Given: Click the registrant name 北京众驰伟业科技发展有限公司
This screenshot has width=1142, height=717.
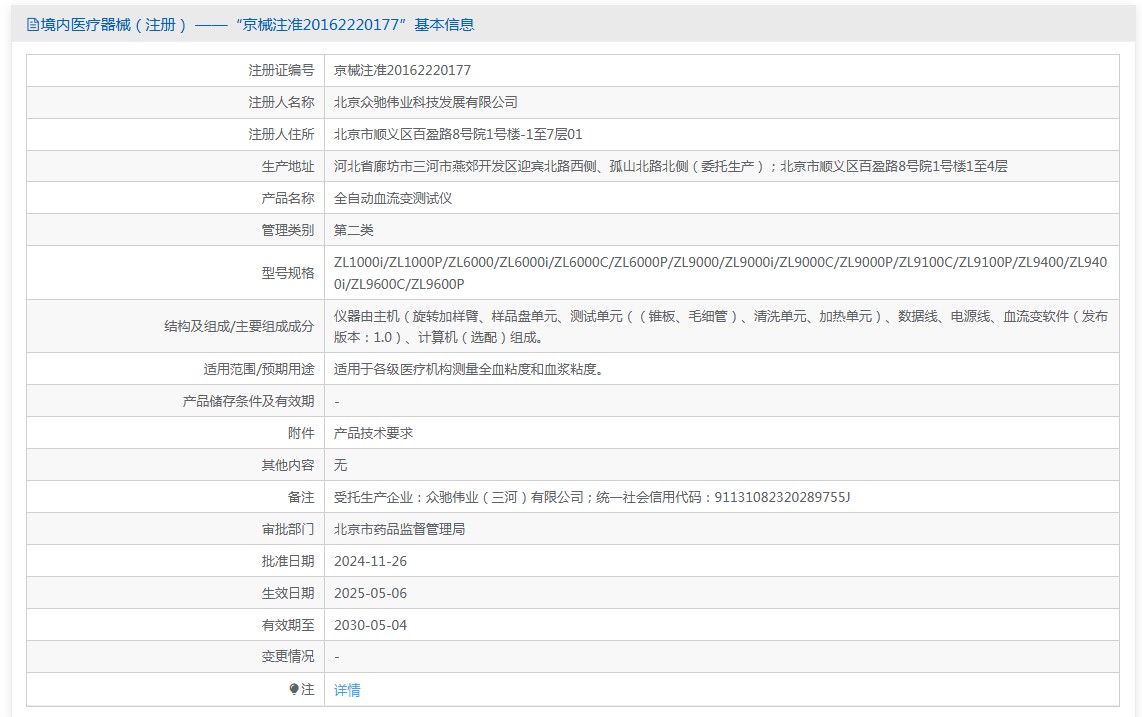Looking at the screenshot, I should (425, 103).
